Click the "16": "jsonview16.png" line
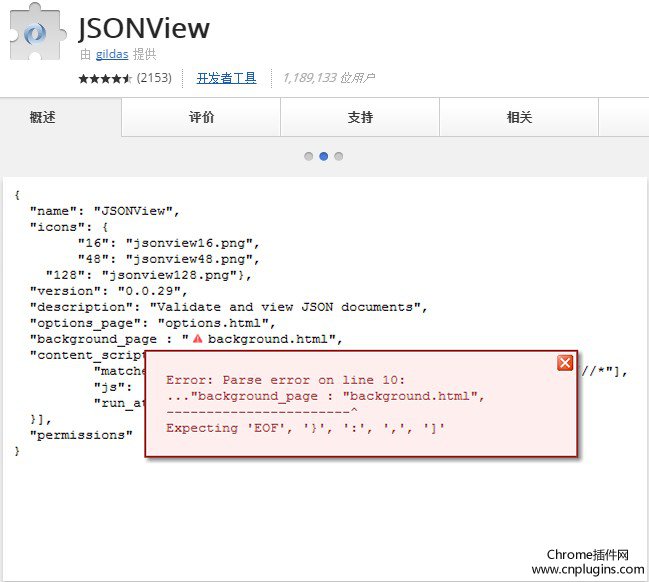Image resolution: width=649 pixels, height=582 pixels. pyautogui.click(x=169, y=243)
